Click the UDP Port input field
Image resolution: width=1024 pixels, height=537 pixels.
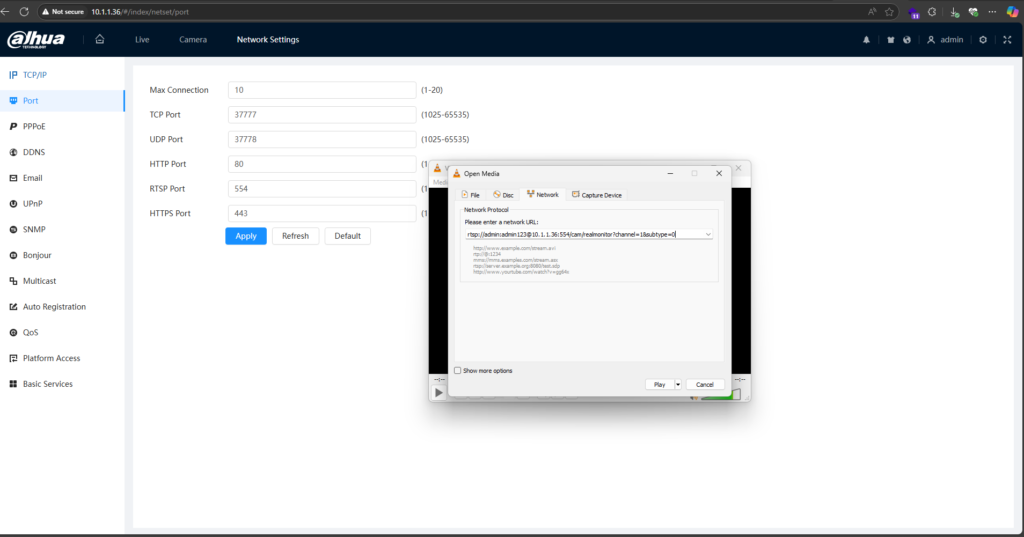coord(322,139)
